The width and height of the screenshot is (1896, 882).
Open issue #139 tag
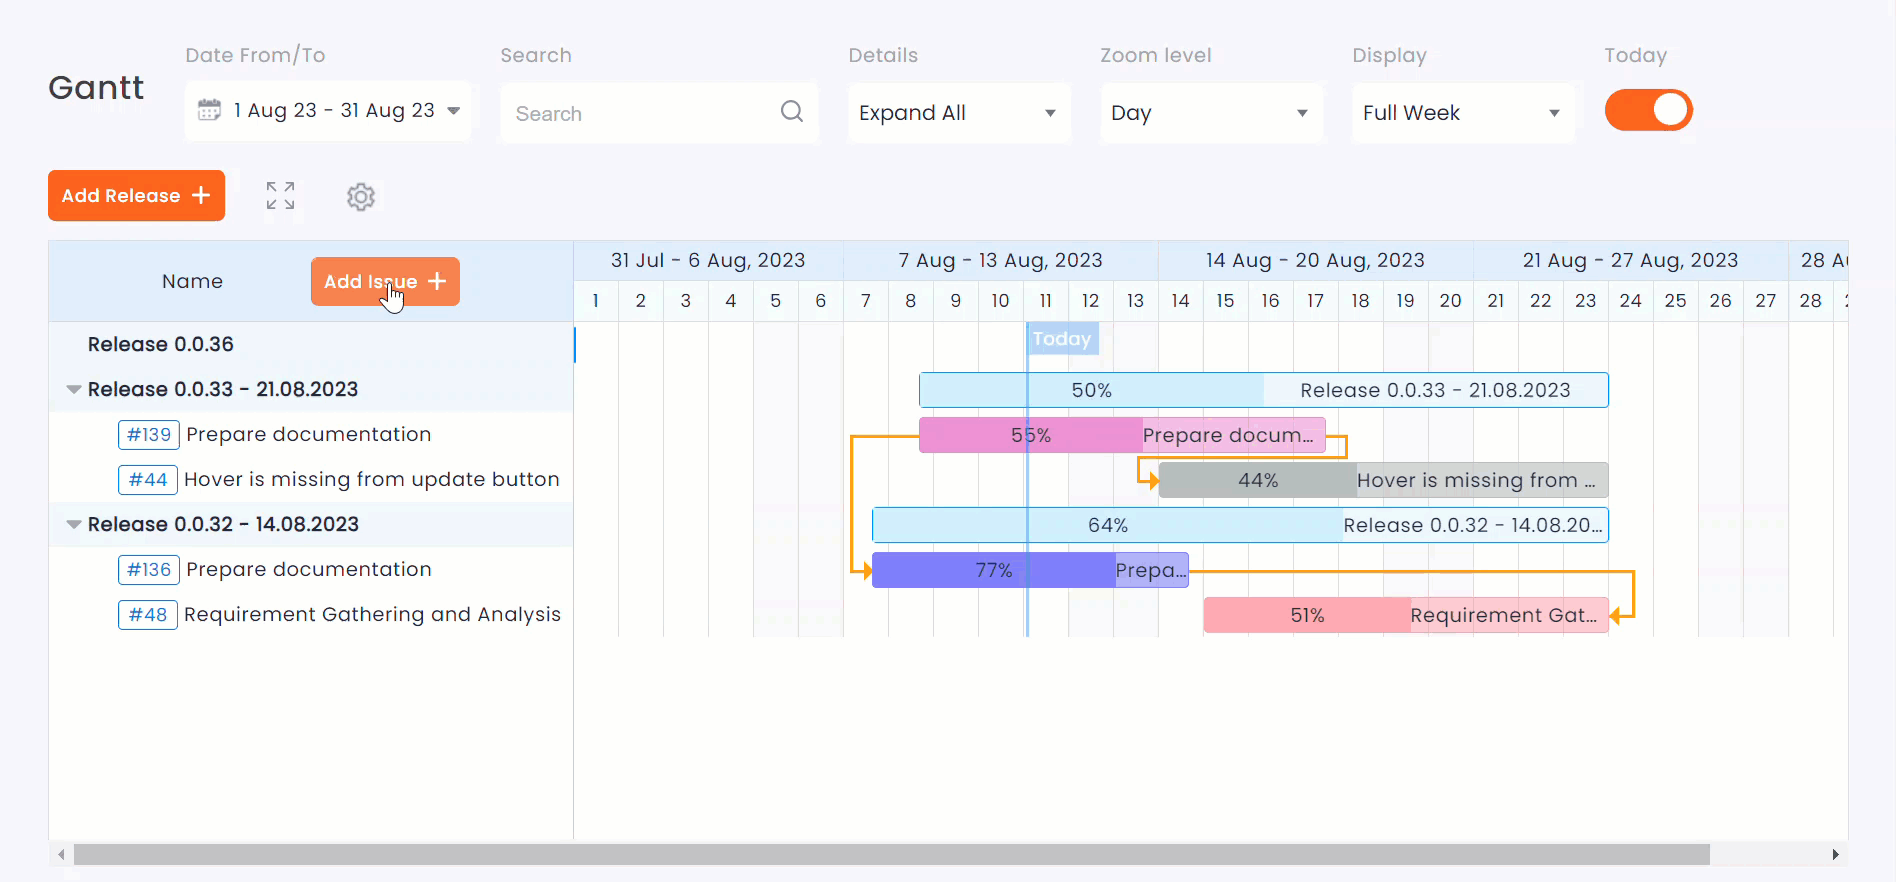pyautogui.click(x=148, y=435)
